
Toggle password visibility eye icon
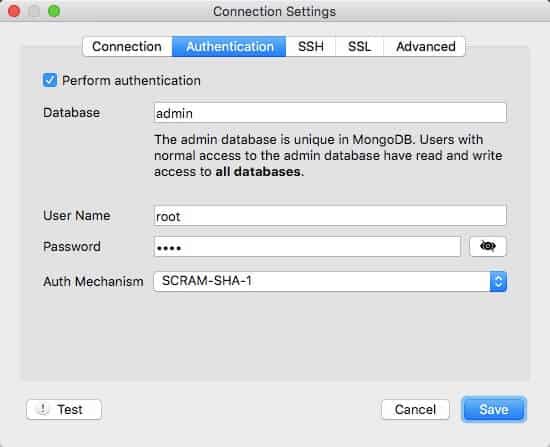488,246
